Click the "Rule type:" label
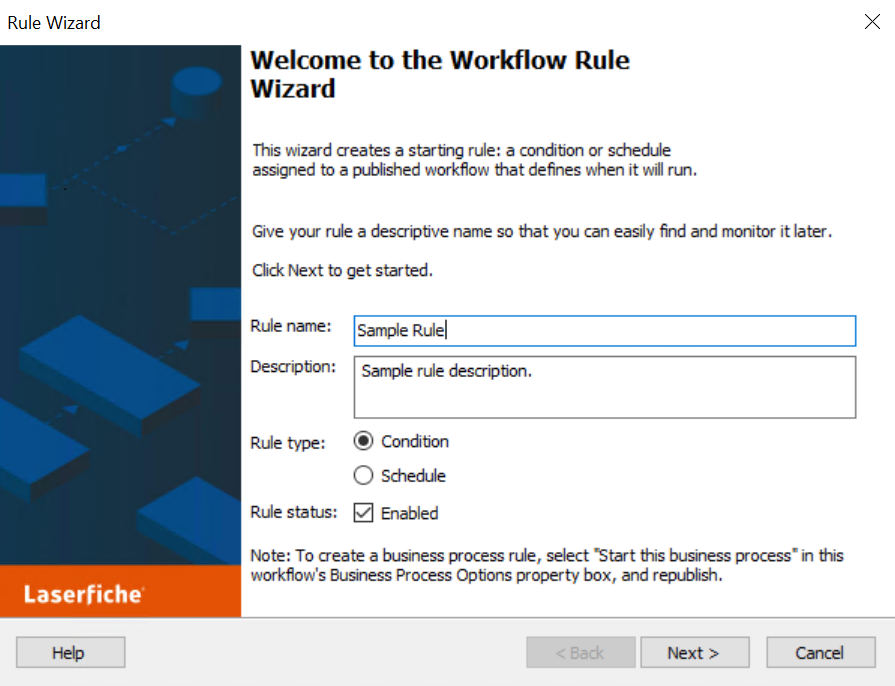Image resolution: width=895 pixels, height=686 pixels. tap(288, 444)
